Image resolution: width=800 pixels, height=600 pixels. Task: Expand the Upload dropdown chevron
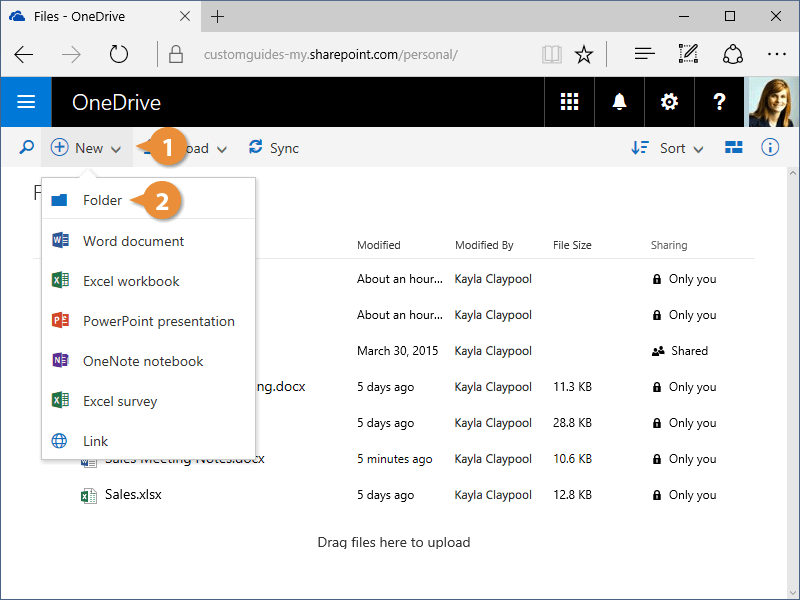point(222,149)
